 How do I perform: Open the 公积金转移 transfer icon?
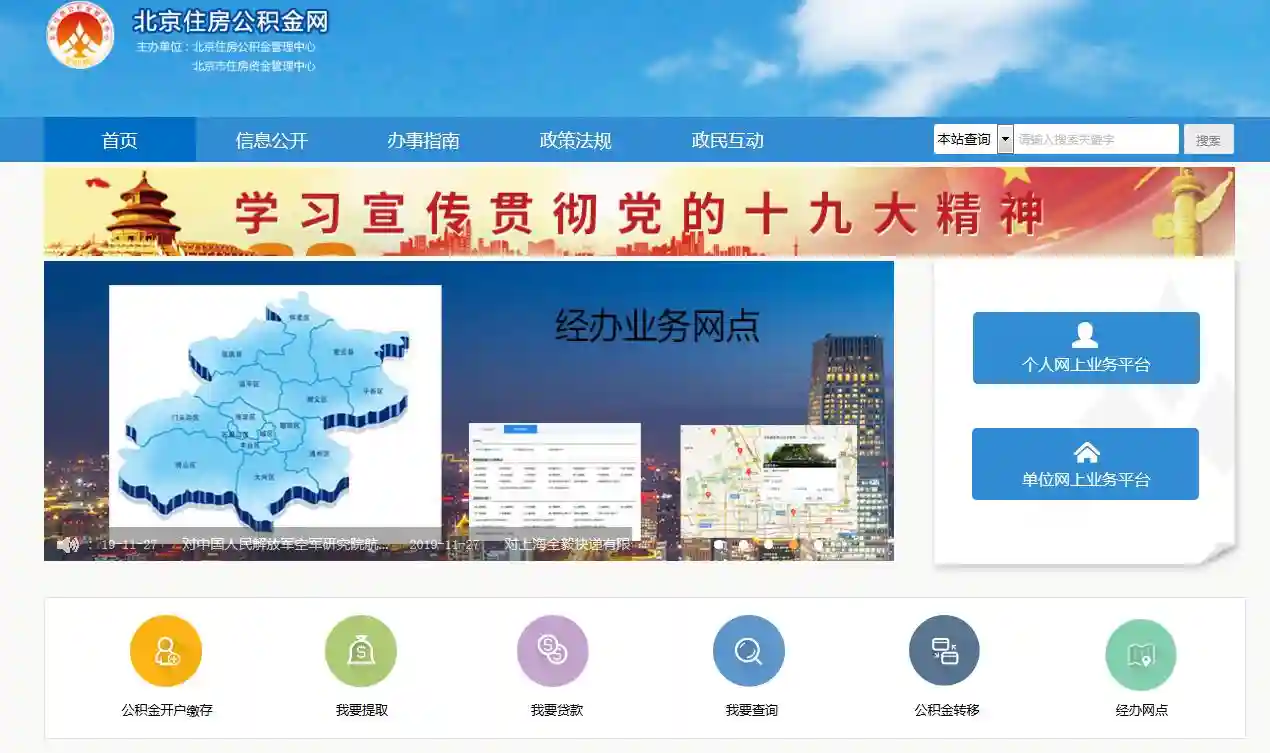pos(944,650)
